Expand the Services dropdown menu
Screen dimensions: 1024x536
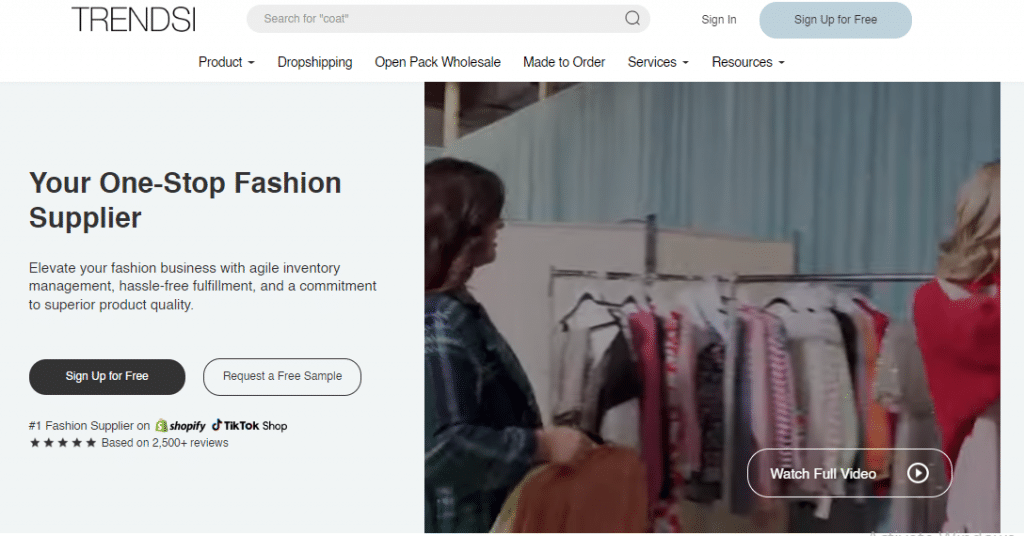click(x=657, y=62)
